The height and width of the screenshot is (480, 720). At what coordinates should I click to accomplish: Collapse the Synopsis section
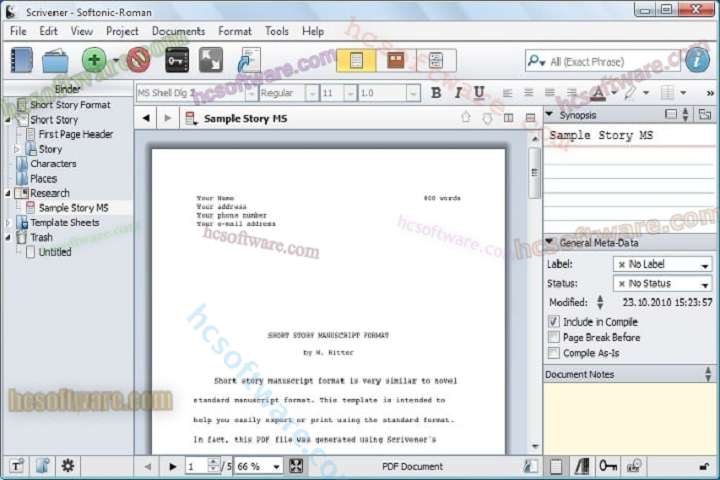(549, 114)
